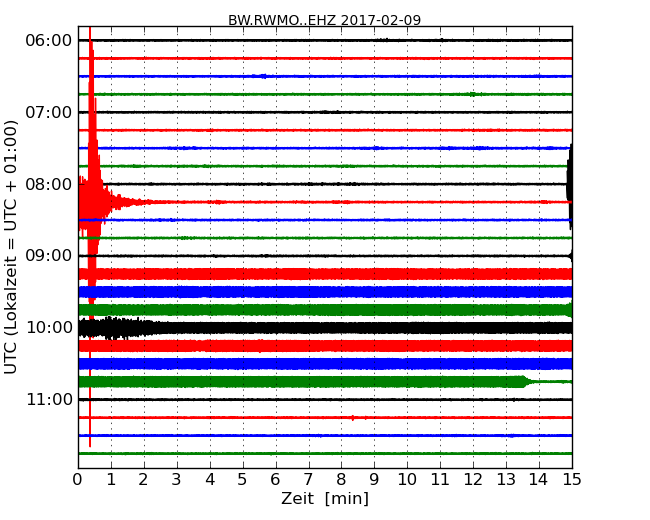The width and height of the screenshot is (650, 520).
Task: Select the 11:00 time label
Action: point(49,399)
